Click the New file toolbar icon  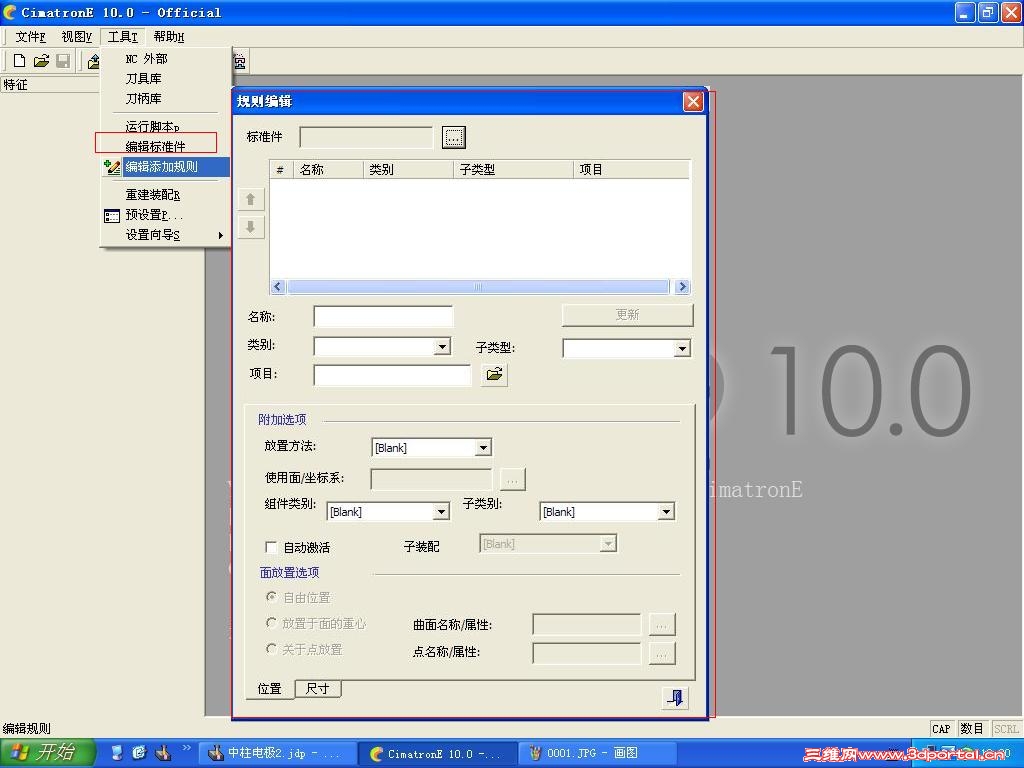coord(20,61)
